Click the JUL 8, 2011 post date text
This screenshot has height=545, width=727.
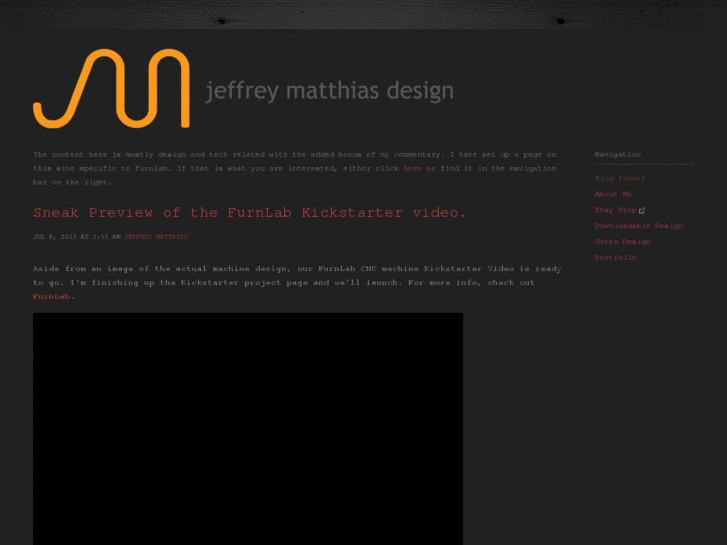(77, 237)
